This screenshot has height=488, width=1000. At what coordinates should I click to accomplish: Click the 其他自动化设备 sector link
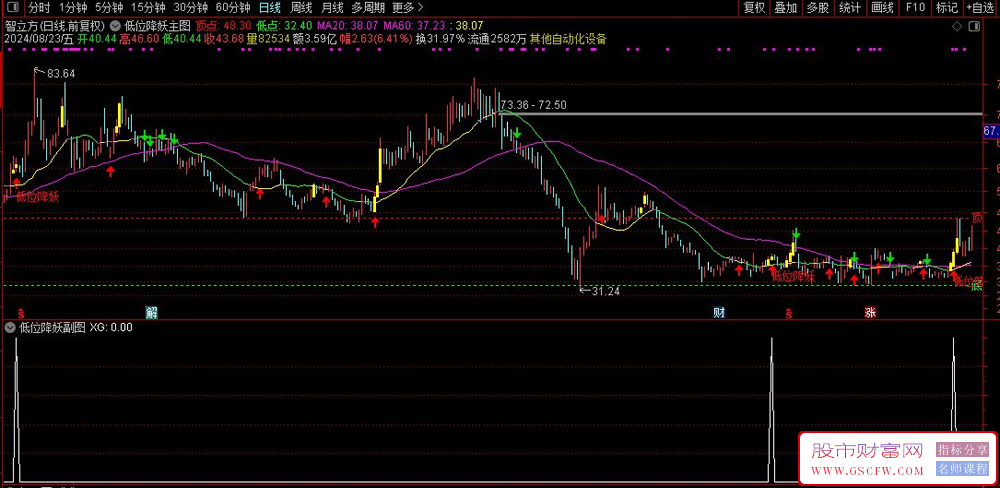[x=568, y=39]
